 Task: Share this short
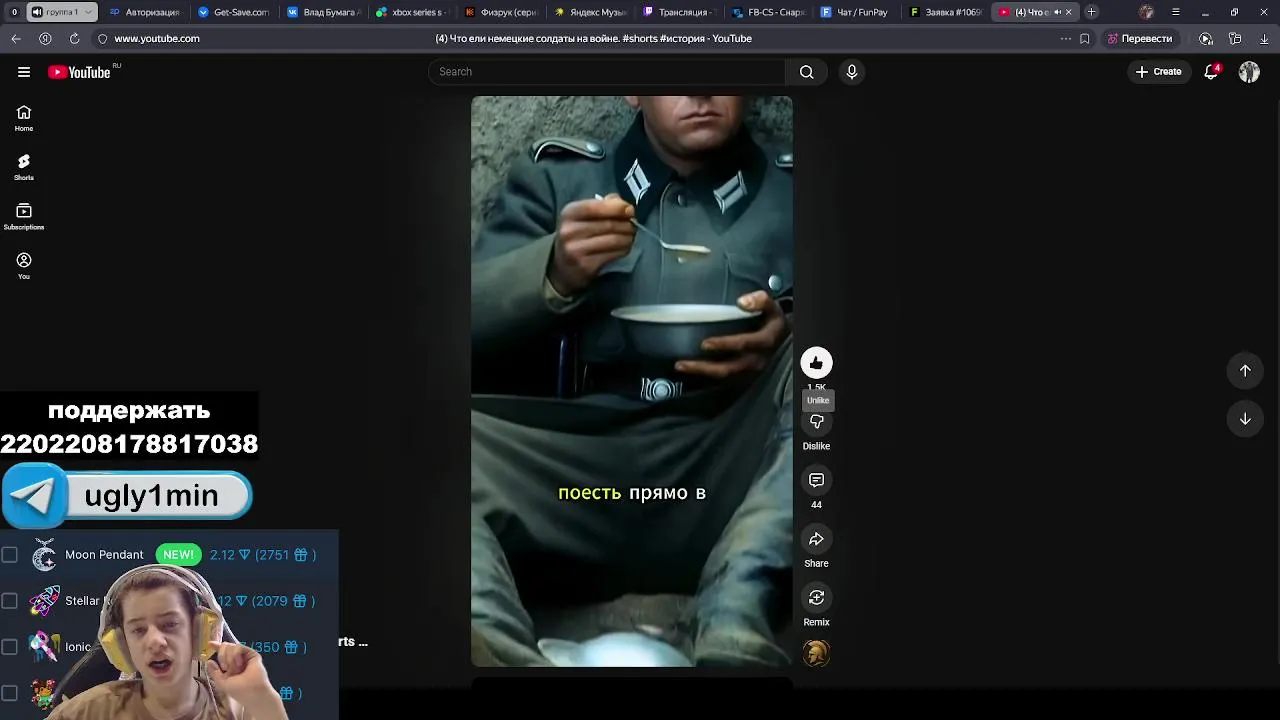click(816, 539)
